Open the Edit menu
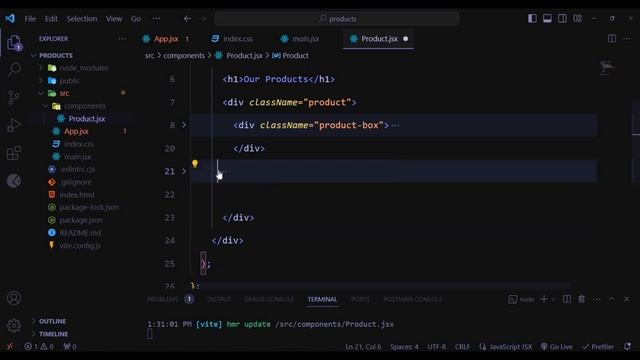640x360 pixels. click(x=51, y=19)
